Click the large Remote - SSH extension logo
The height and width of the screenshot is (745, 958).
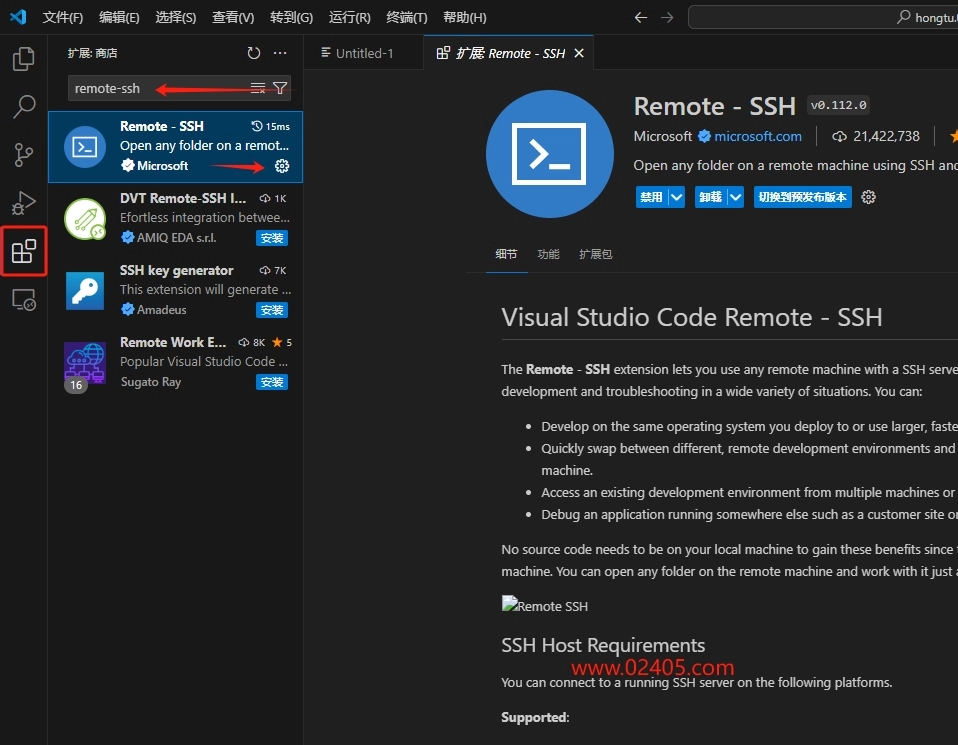click(549, 153)
